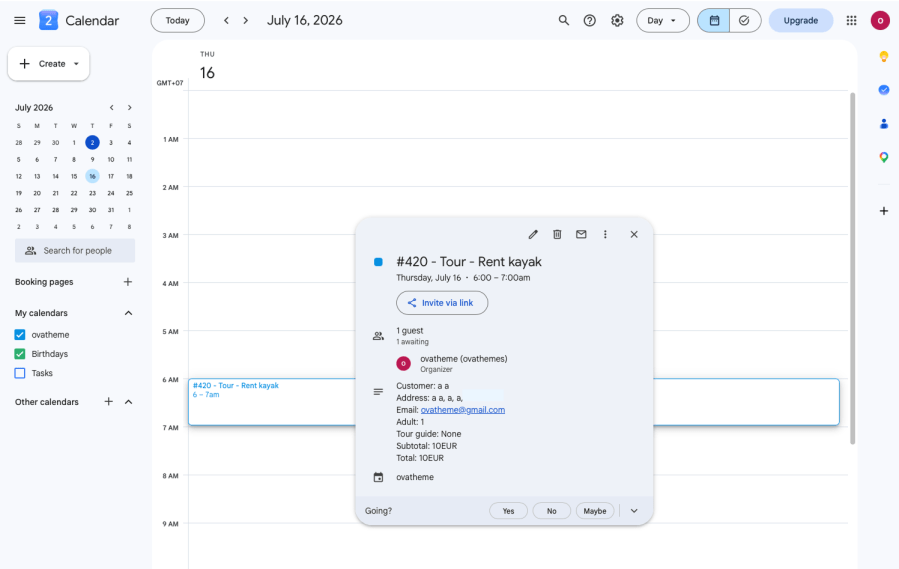Close the event details popup
Screen dimensions: 899x569
click(634, 234)
